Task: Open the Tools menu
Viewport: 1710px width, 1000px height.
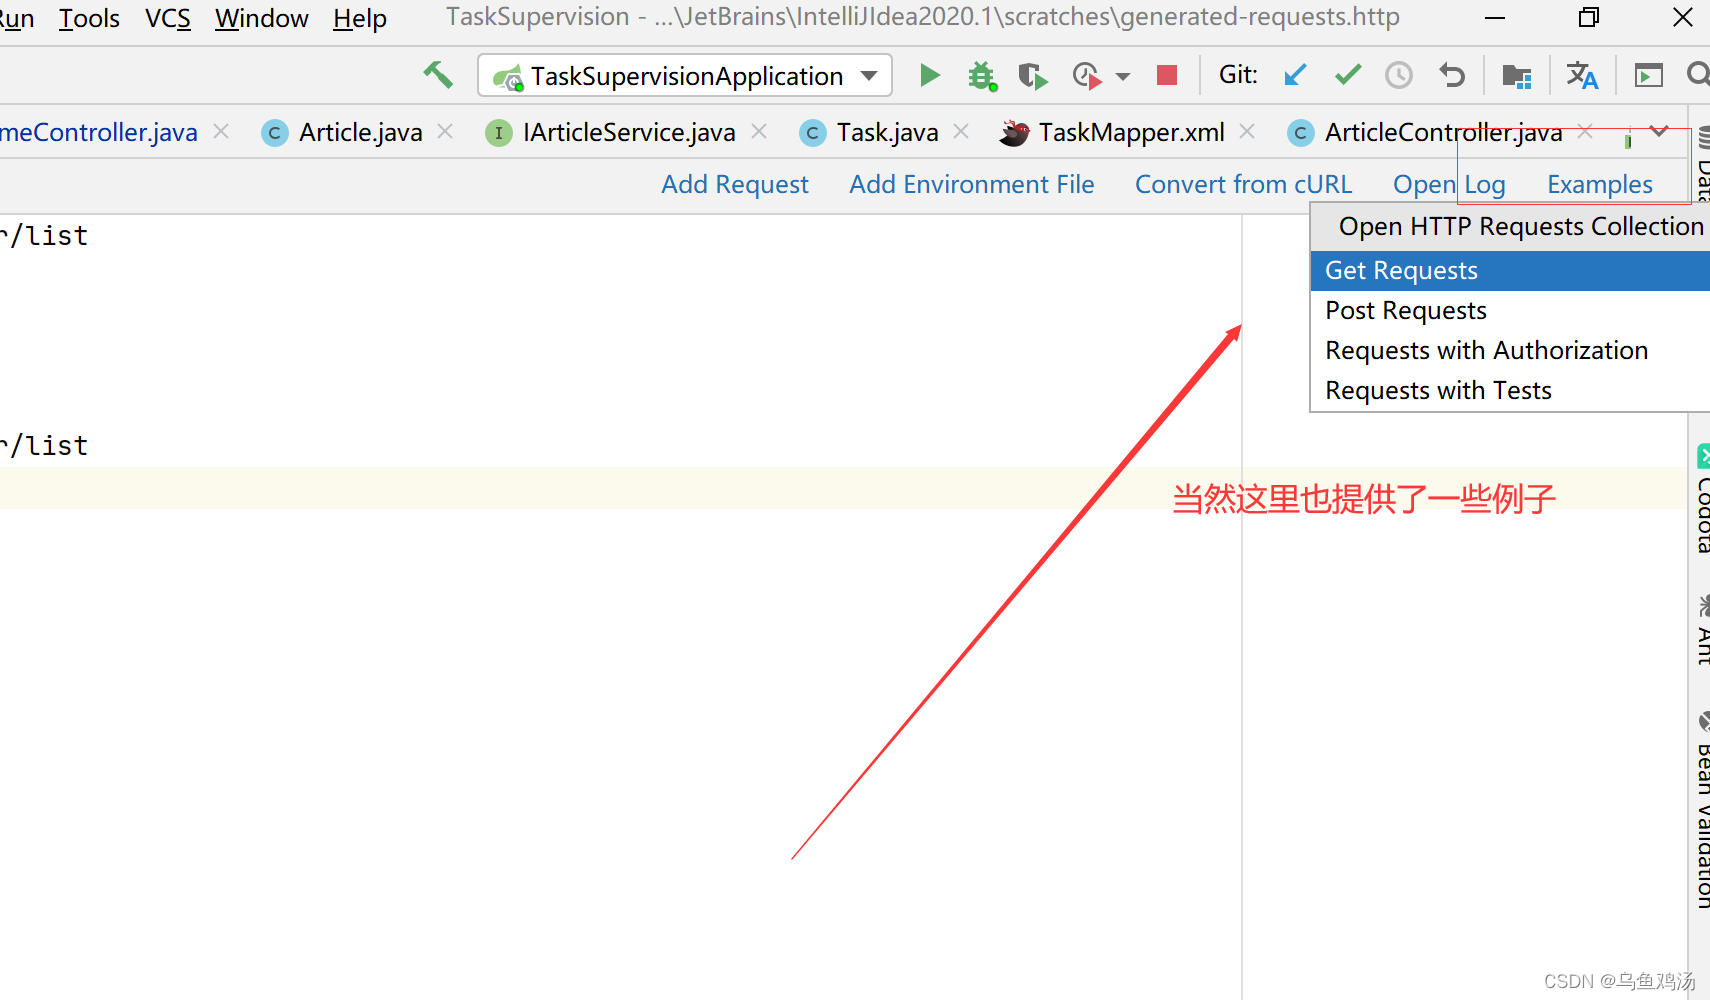Action: click(89, 18)
